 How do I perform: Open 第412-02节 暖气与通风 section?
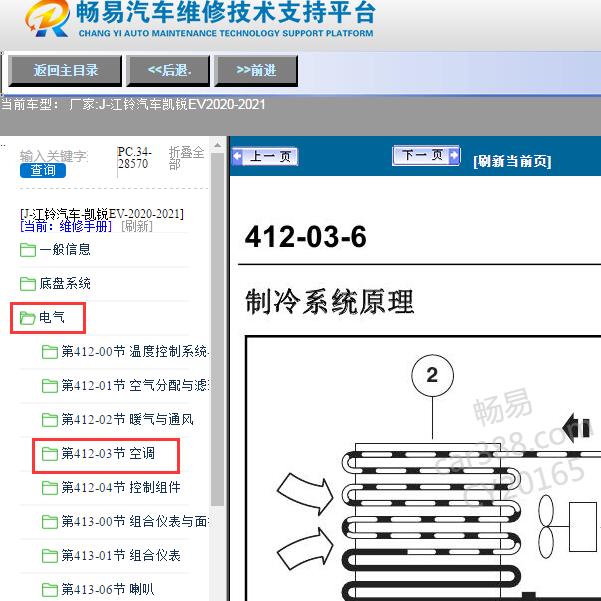point(127,419)
